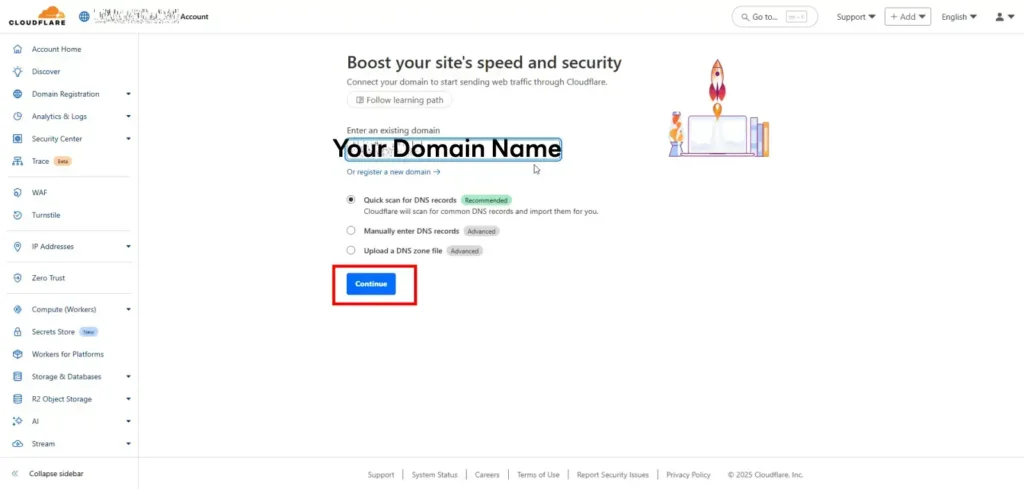Click the Secrets Store lock icon

point(18,332)
